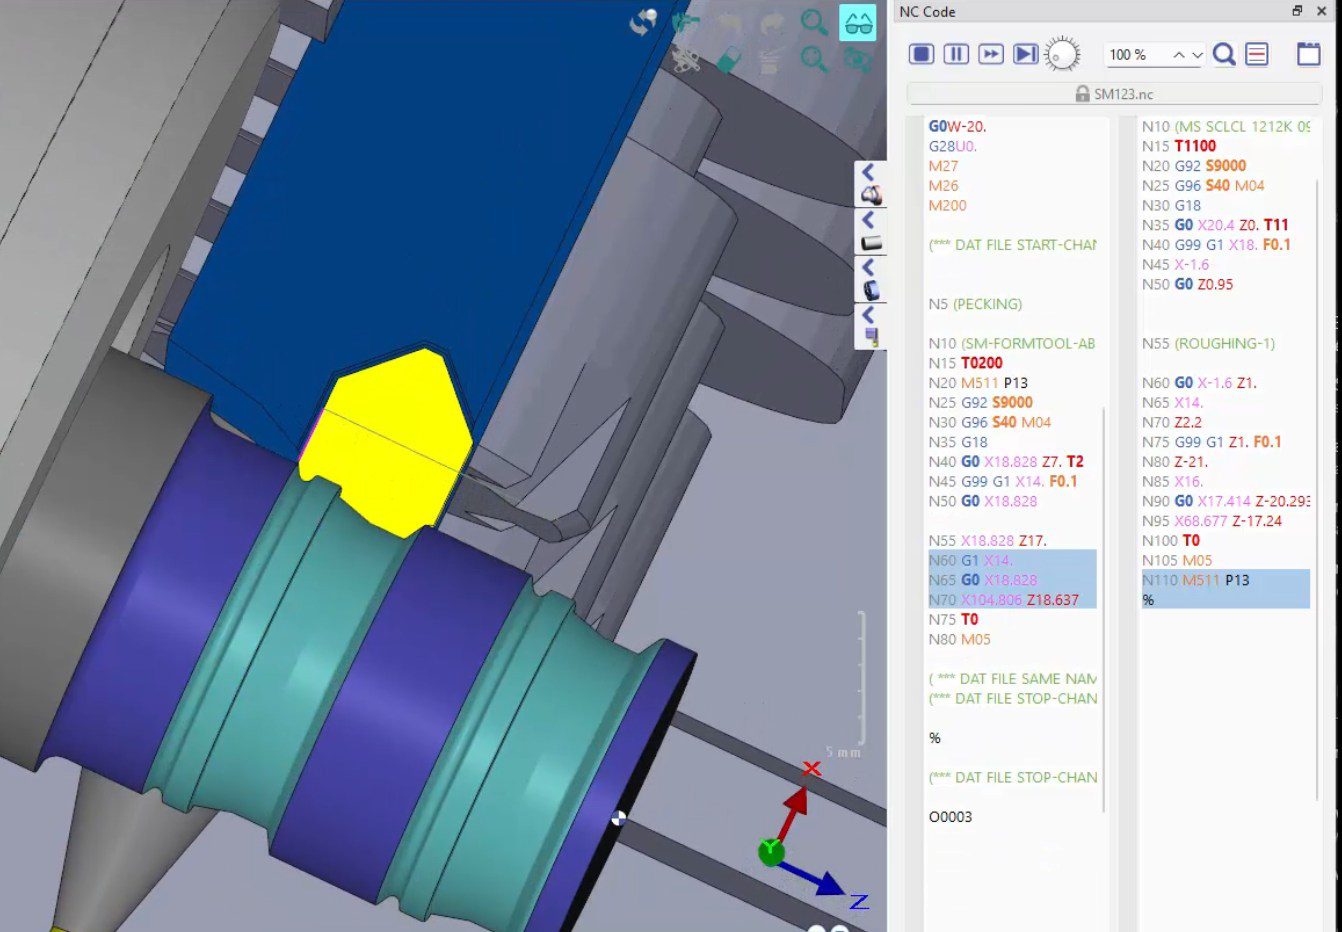Open speed percentage dropdown arrow
This screenshot has width=1342, height=932.
[1197, 55]
